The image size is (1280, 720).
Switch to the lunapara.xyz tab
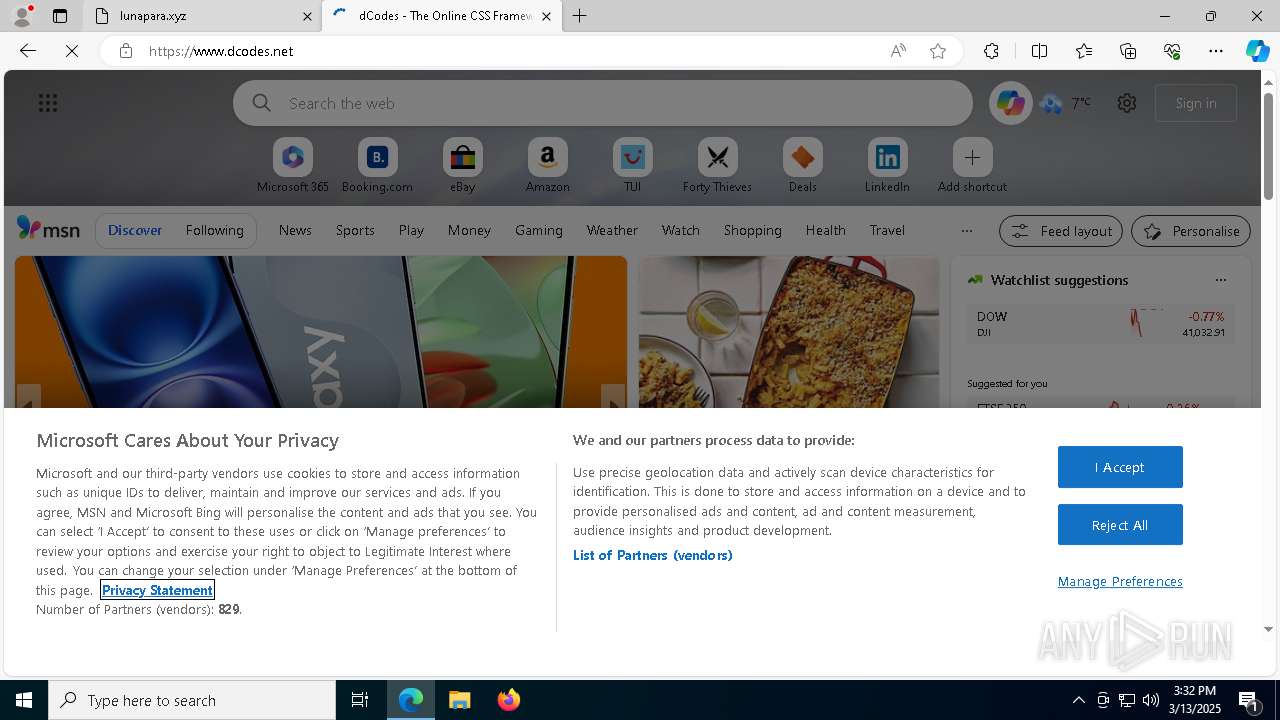(x=203, y=16)
